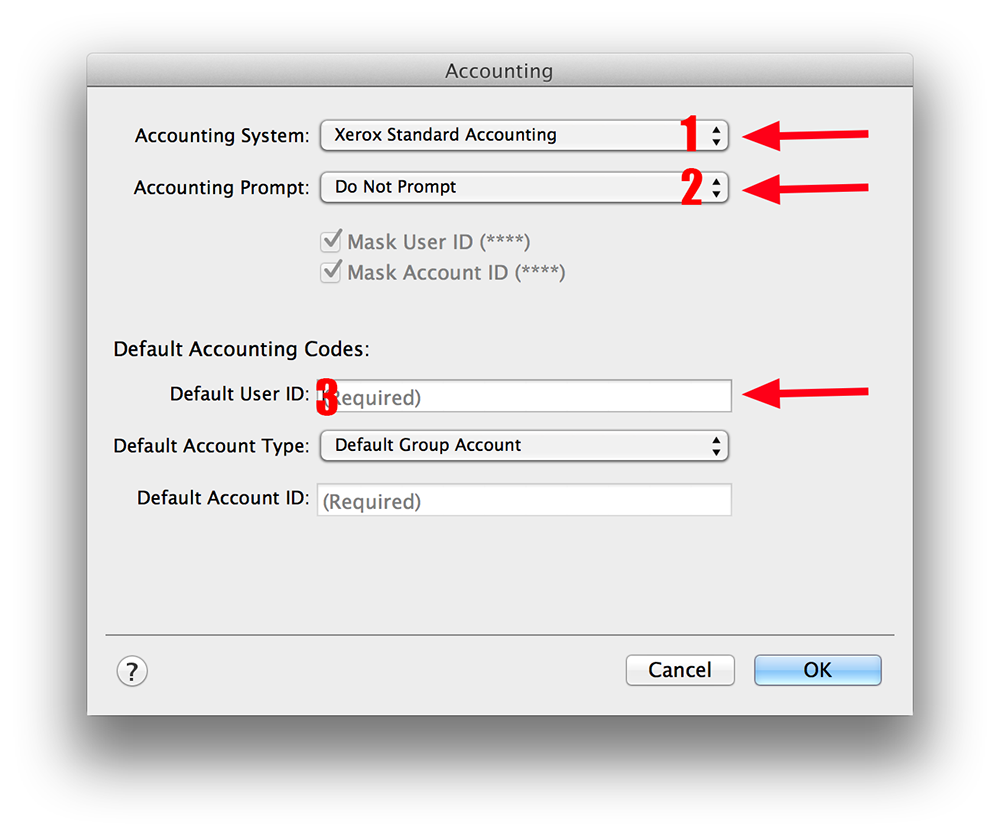Click the question mark help button
The width and height of the screenshot is (1000, 836).
[x=132, y=670]
